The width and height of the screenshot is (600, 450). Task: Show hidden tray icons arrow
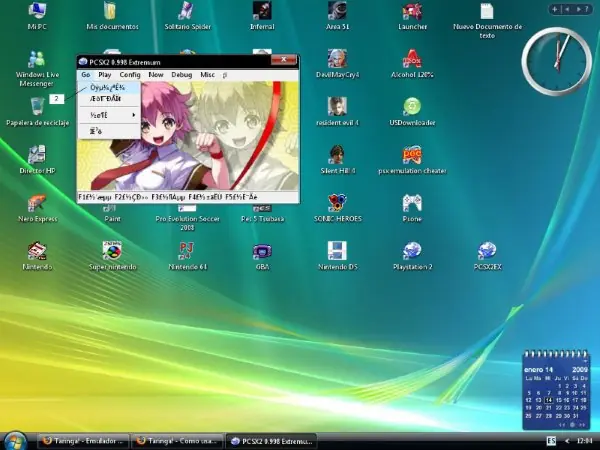tap(567, 441)
